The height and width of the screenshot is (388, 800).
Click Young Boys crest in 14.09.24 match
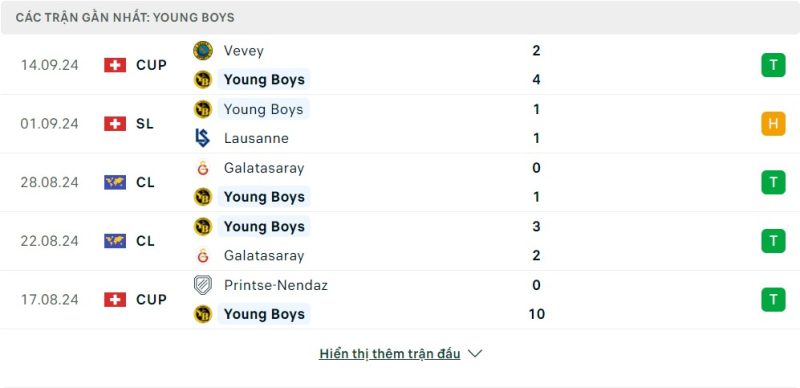tap(203, 80)
